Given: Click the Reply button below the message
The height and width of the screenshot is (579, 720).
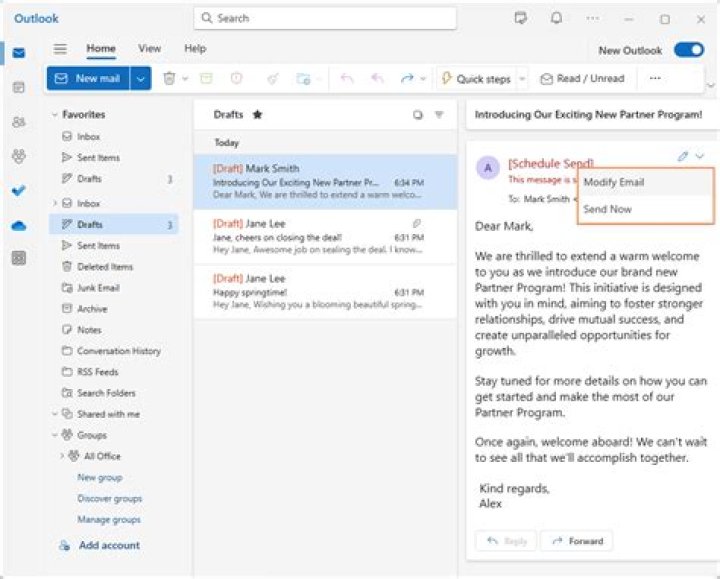Looking at the screenshot, I should 506,541.
